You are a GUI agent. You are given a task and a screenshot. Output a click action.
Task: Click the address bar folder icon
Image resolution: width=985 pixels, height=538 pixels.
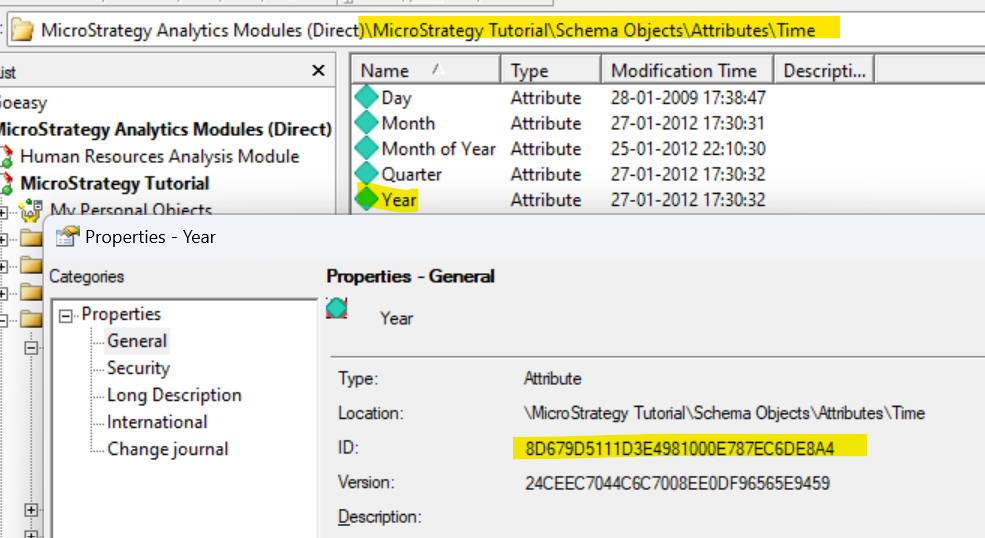(x=21, y=30)
